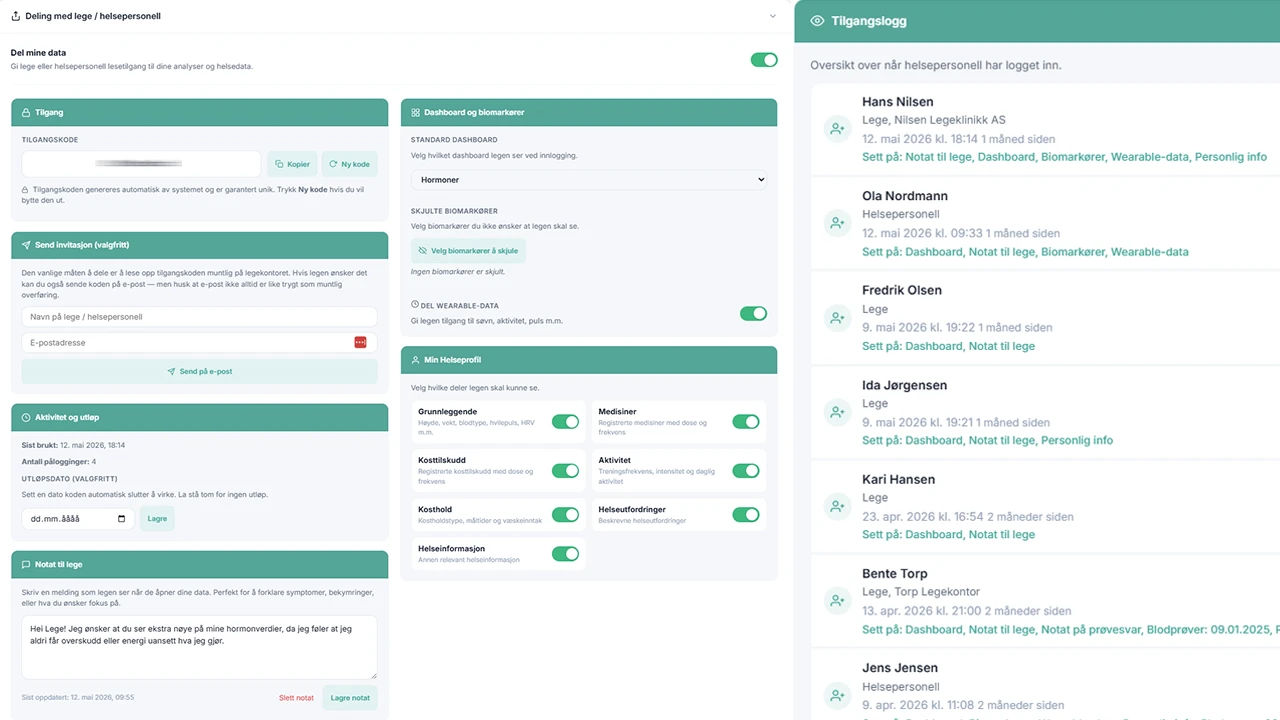Viewport: 1280px width, 720px height.
Task: Toggle the Aktivitet switch
Action: point(746,471)
